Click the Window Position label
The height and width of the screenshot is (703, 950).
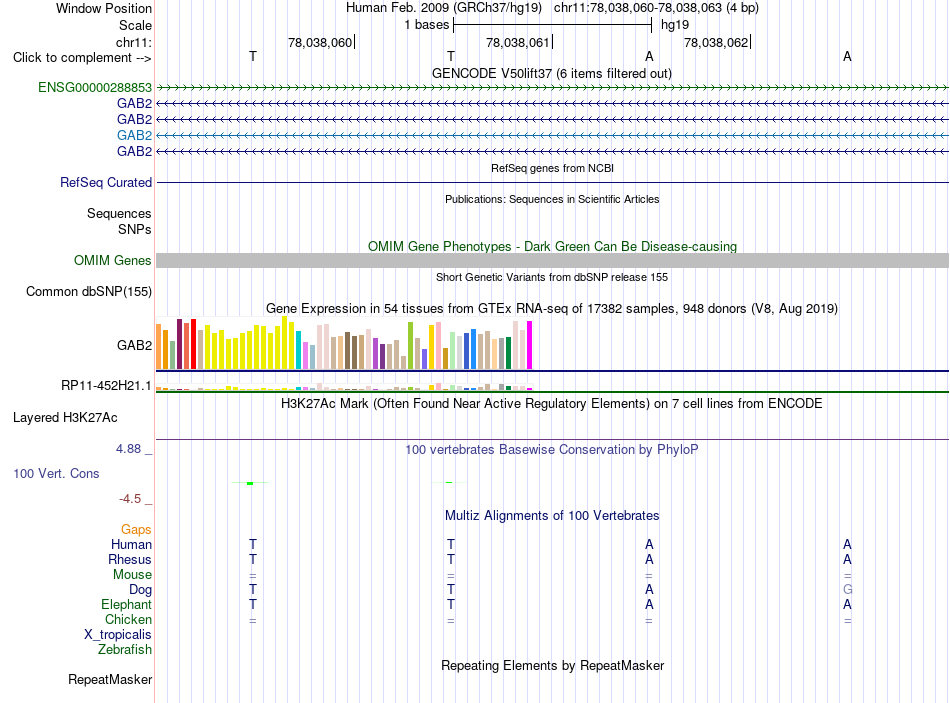[104, 8]
